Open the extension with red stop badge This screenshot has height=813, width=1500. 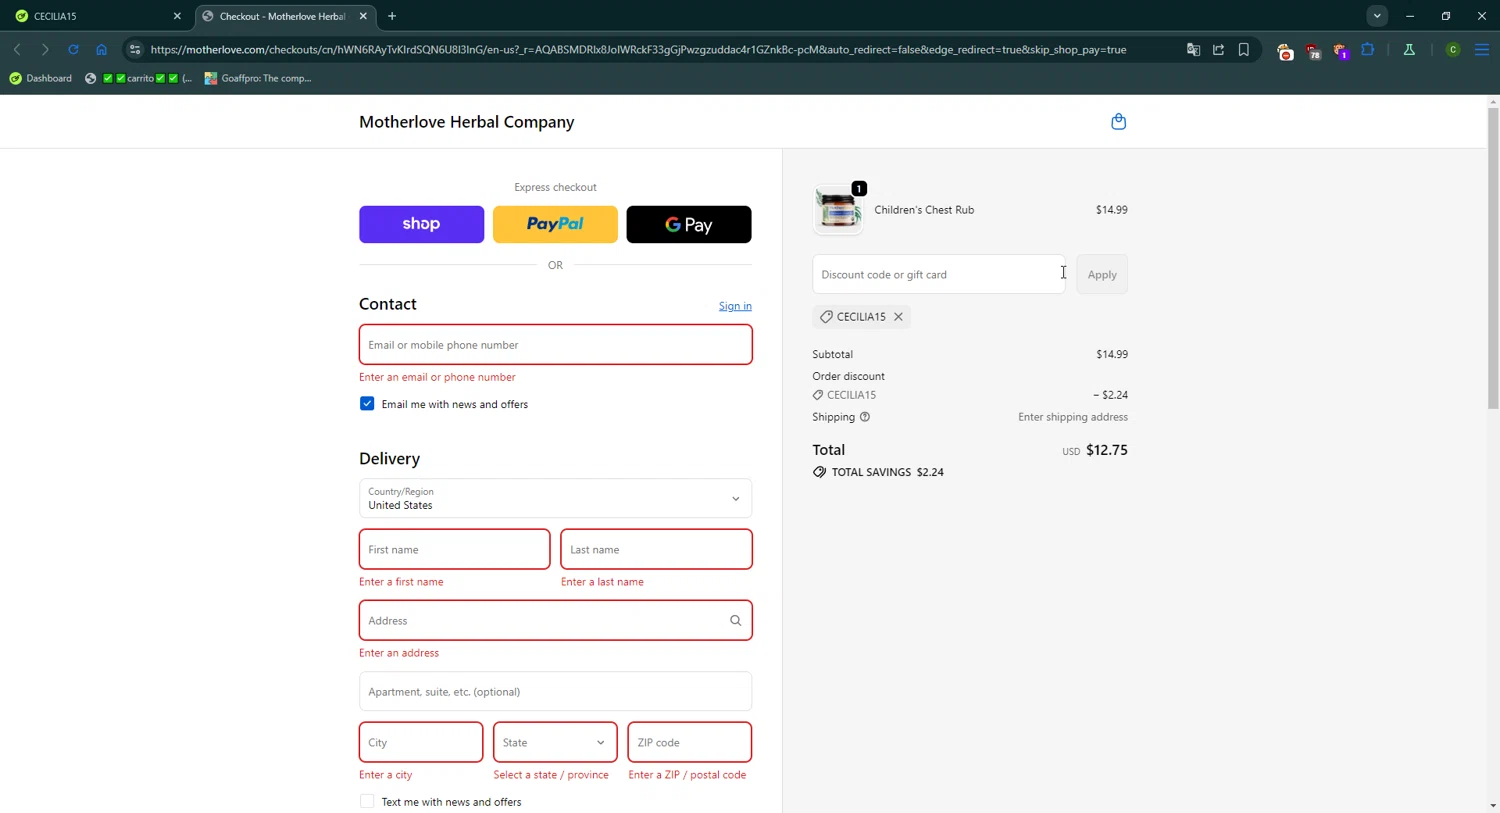[x=1285, y=51]
